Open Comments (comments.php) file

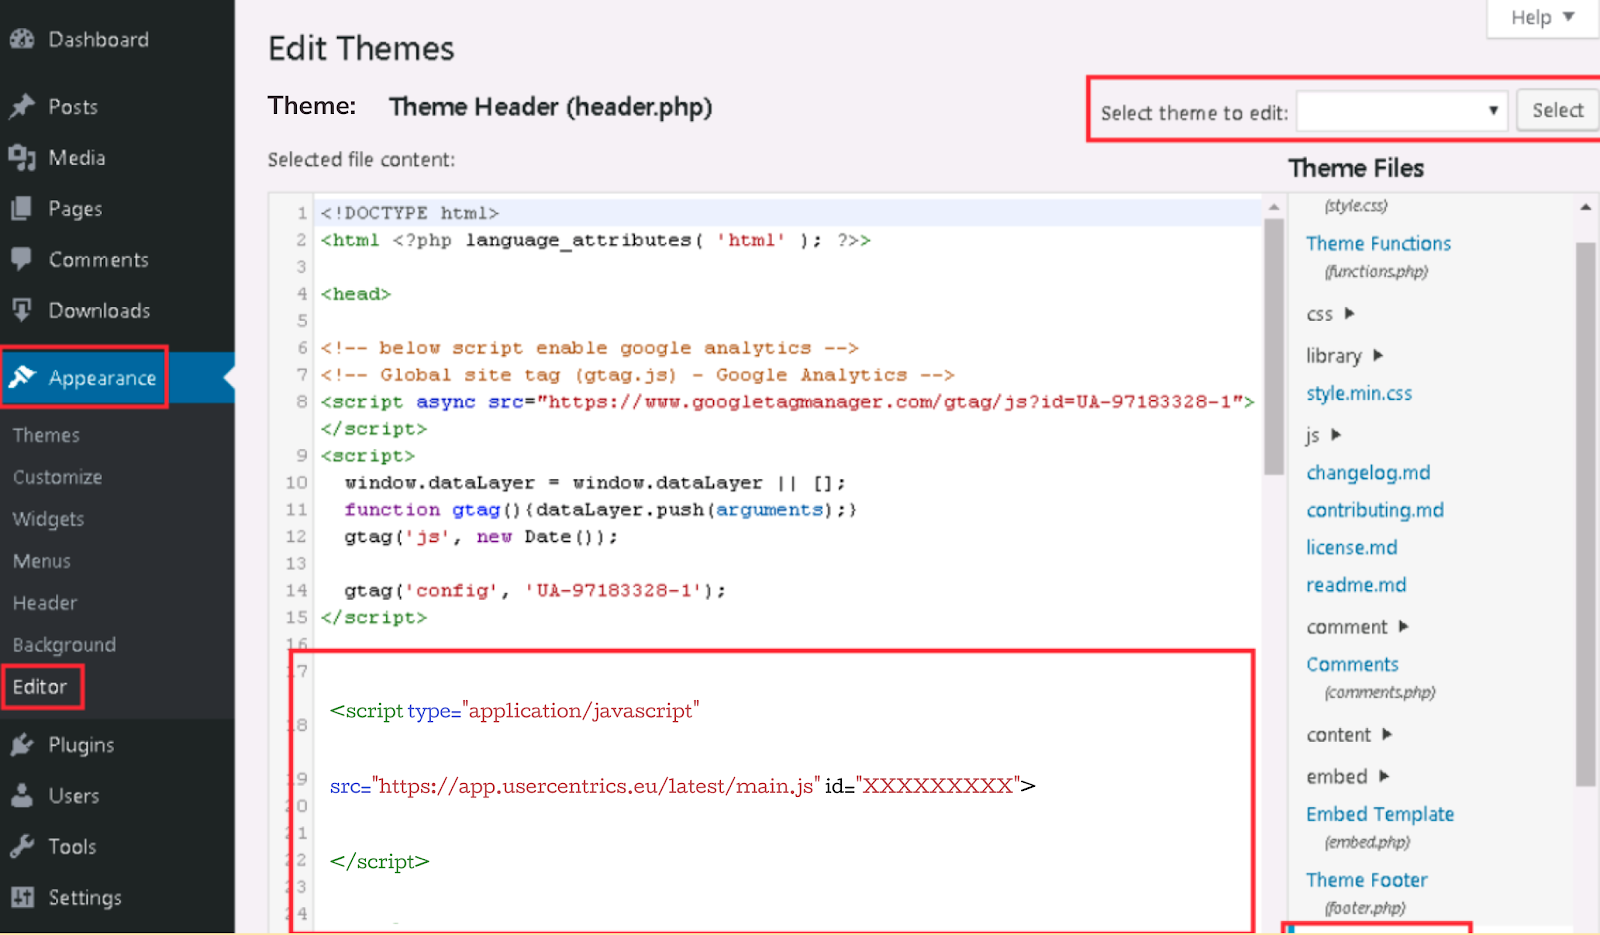(x=1352, y=664)
